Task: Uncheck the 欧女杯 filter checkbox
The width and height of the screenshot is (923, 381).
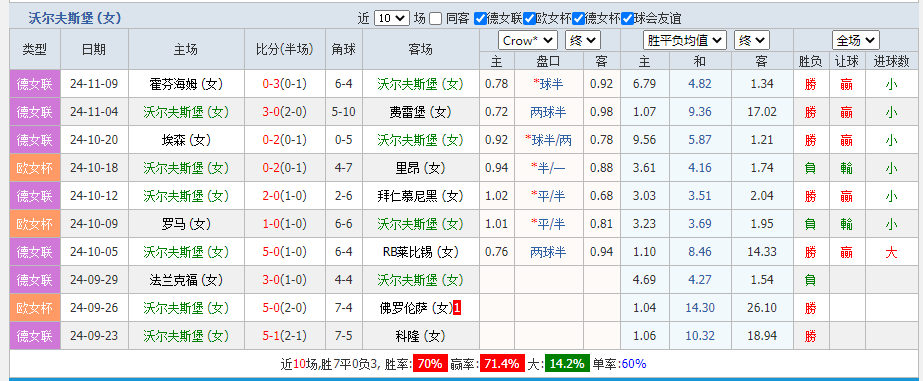Action: [529, 19]
